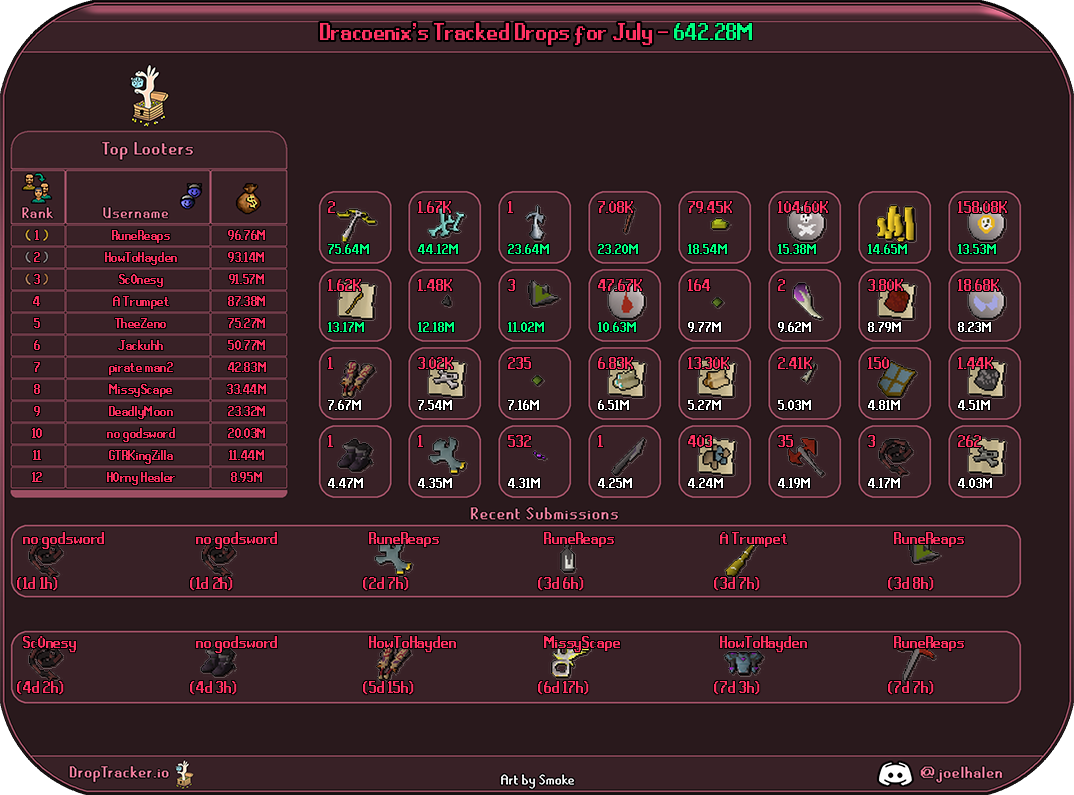Image resolution: width=1074 pixels, height=795 pixels.
Task: Click the dark whip tile worth 4.17M
Action: point(895,462)
